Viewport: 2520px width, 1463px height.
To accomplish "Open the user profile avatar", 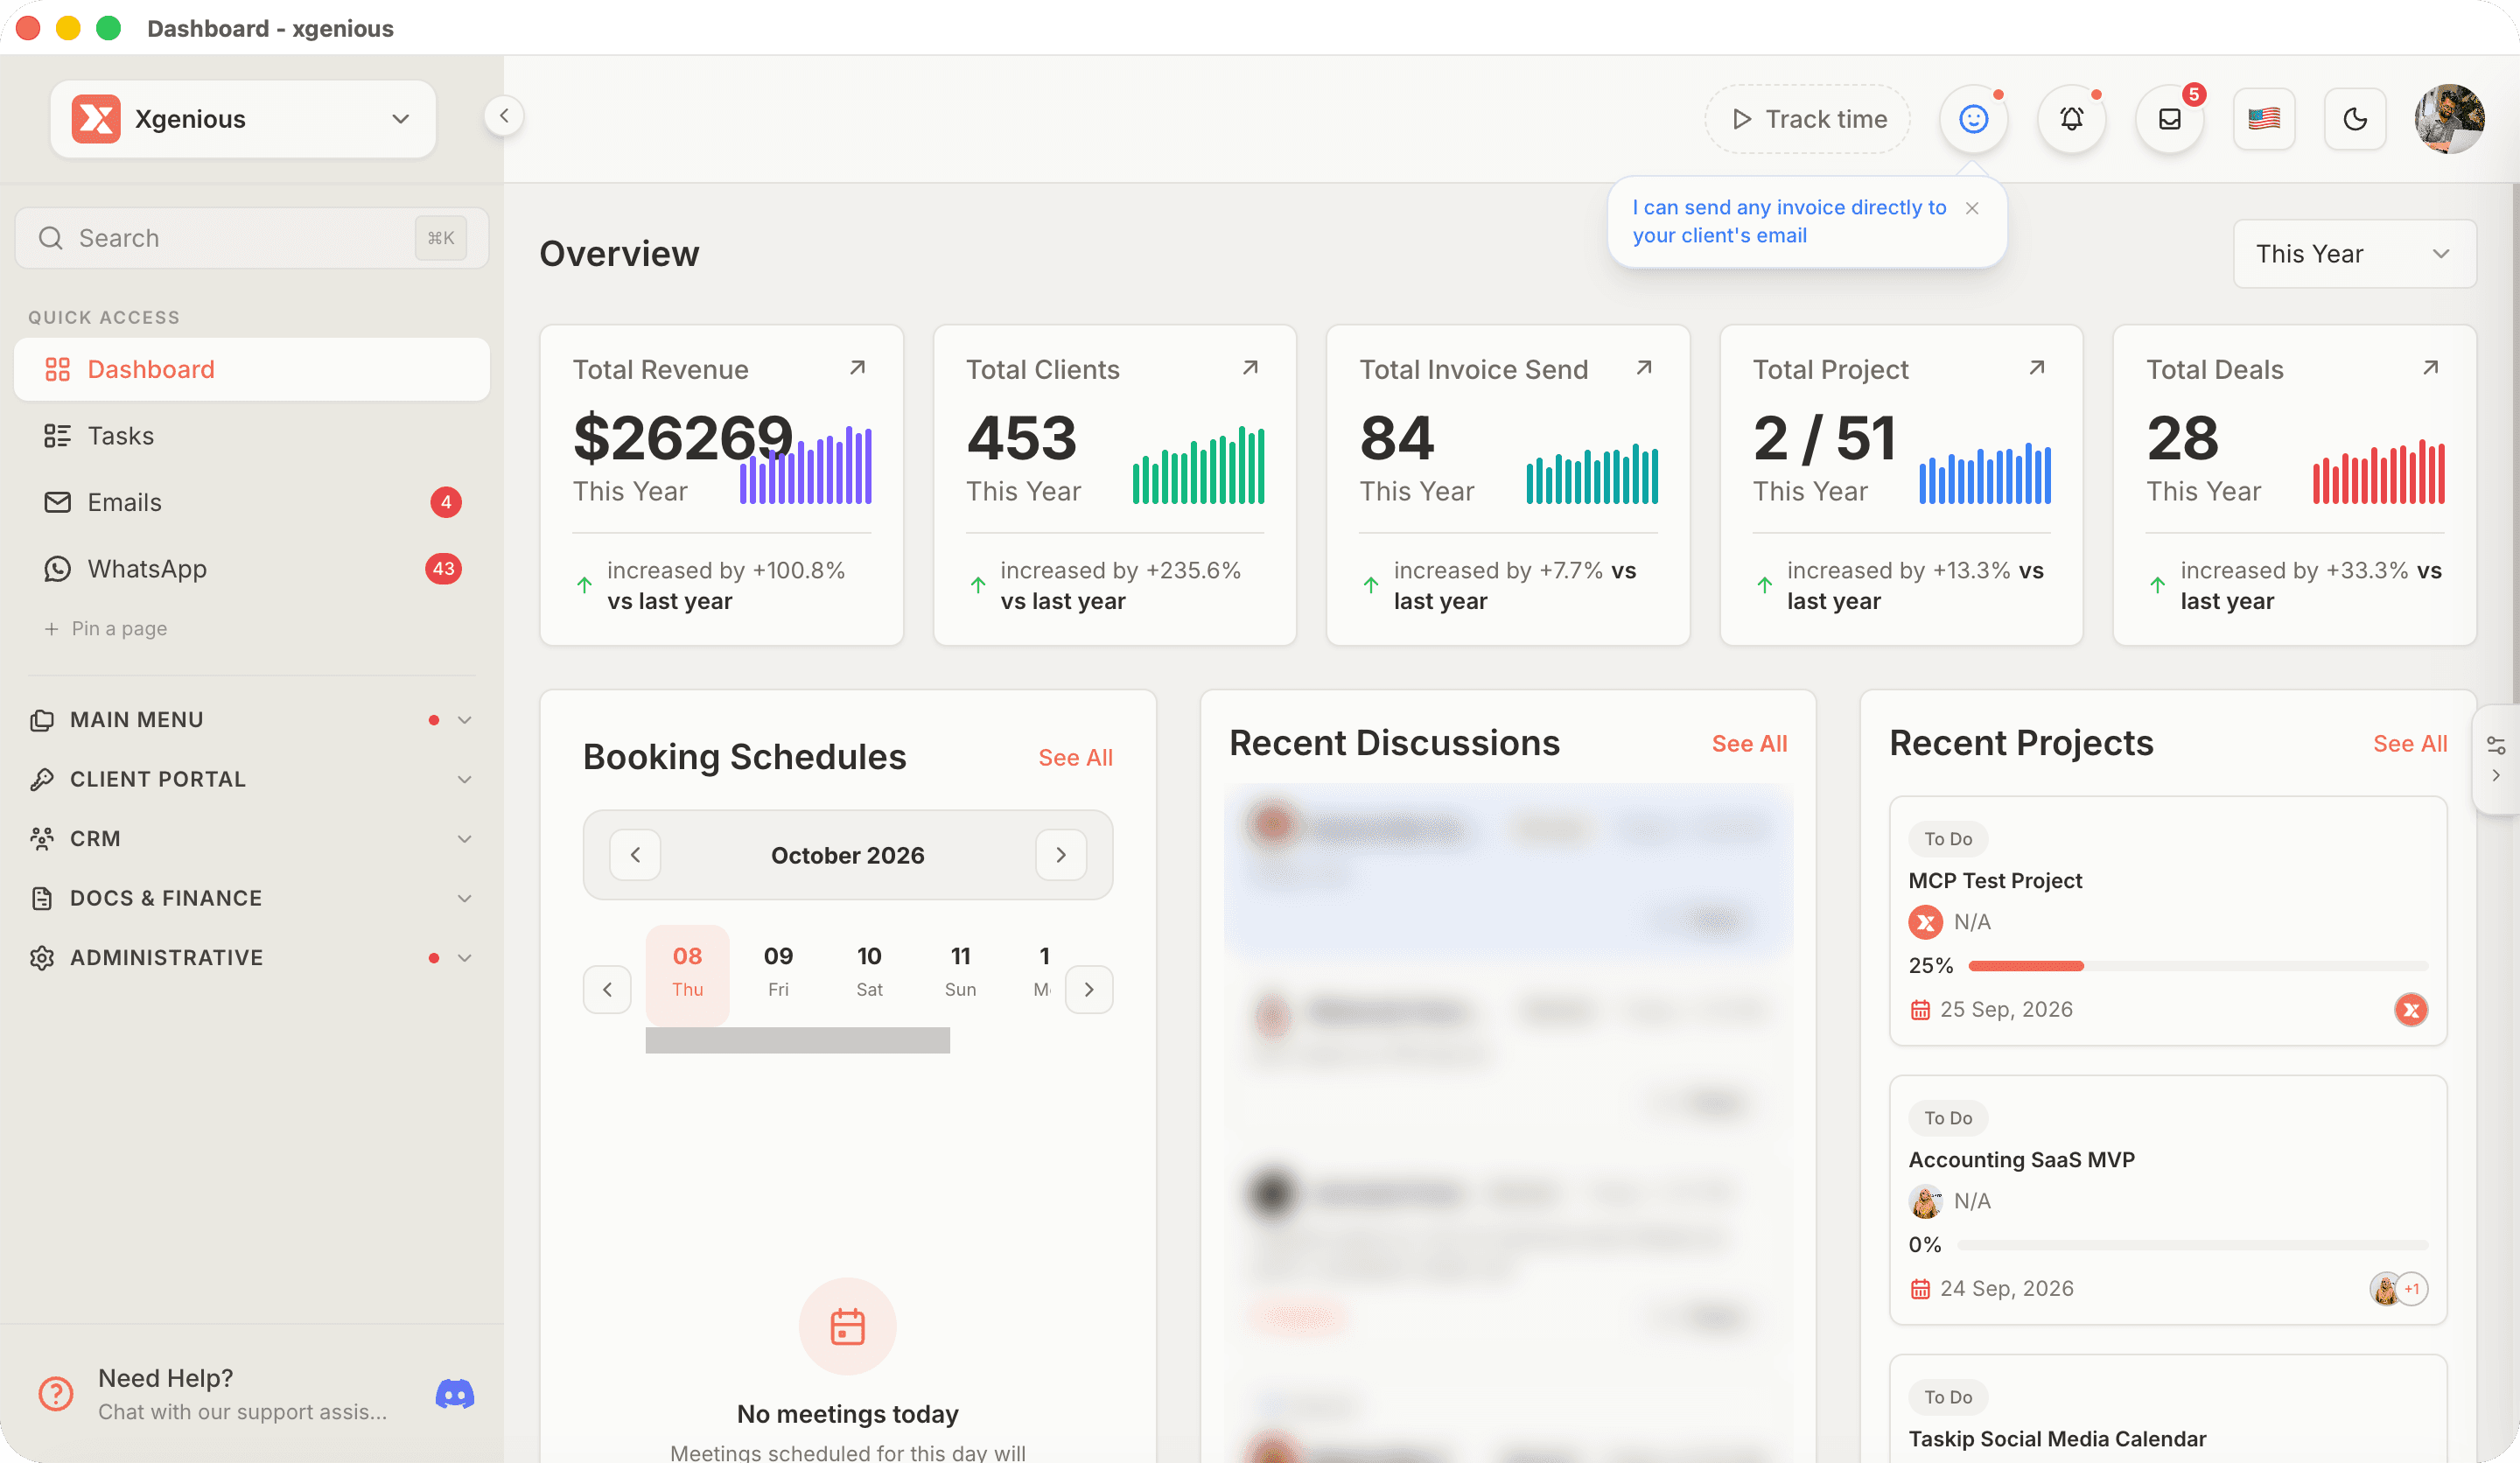I will (2449, 119).
